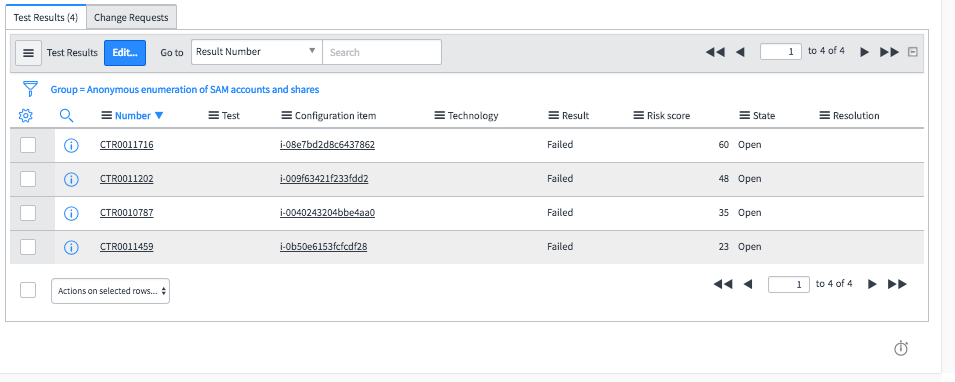Click the blue Edit... button

(x=125, y=53)
